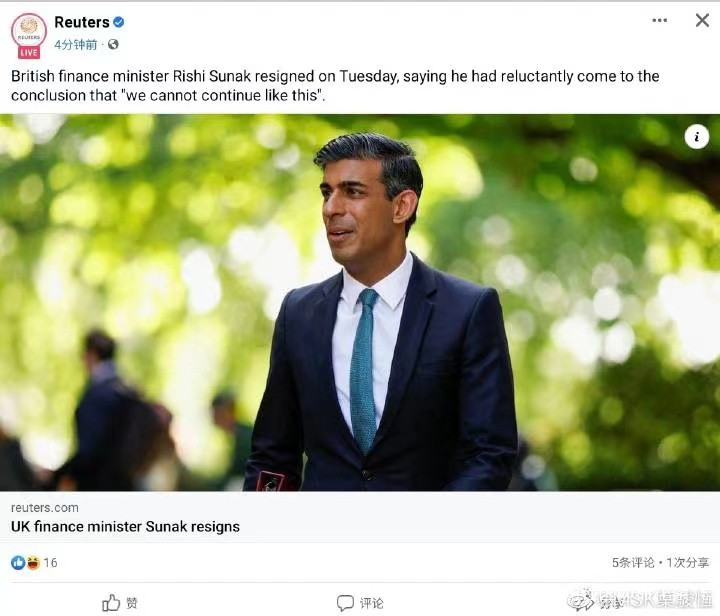Screen dimensions: 720x616
Task: Close the post with the X
Action: pos(702,20)
